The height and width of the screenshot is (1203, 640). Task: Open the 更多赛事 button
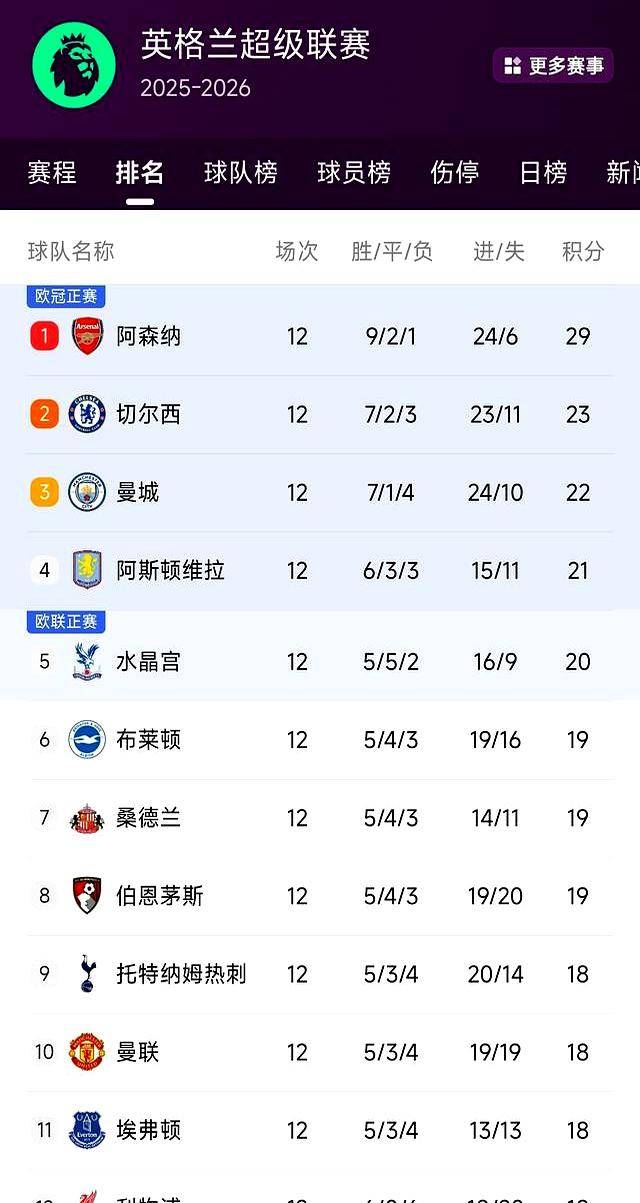[x=553, y=66]
